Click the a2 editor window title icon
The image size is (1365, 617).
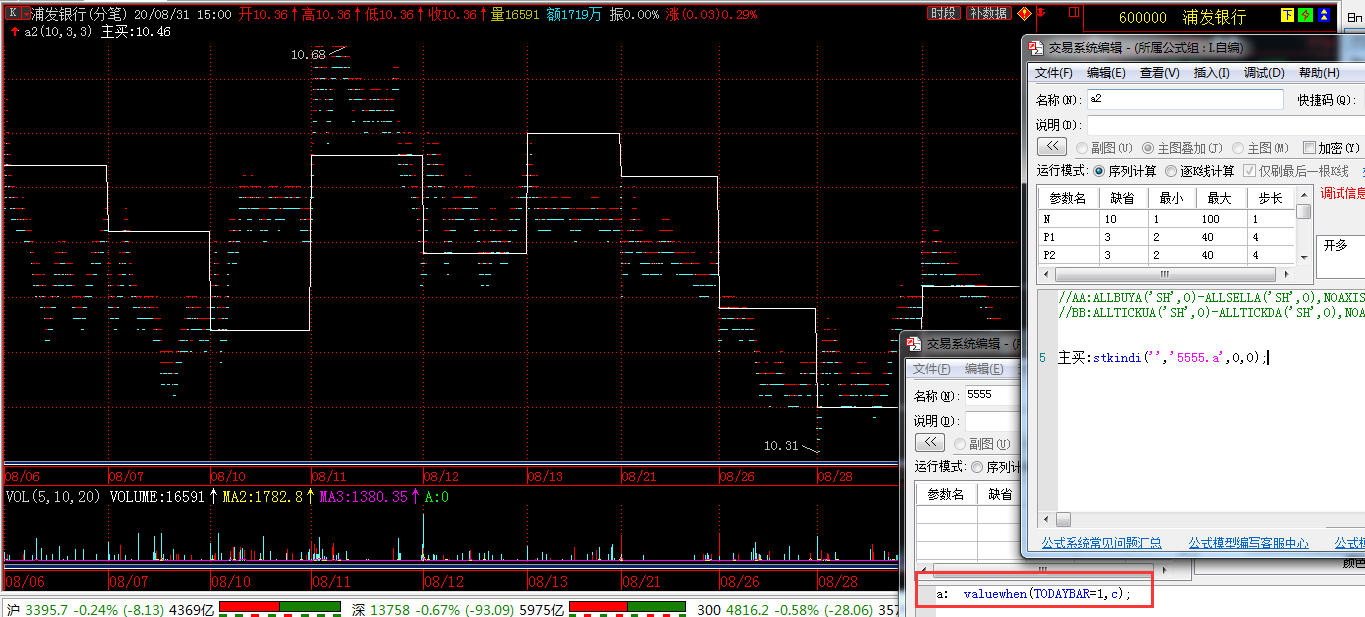coord(1035,47)
